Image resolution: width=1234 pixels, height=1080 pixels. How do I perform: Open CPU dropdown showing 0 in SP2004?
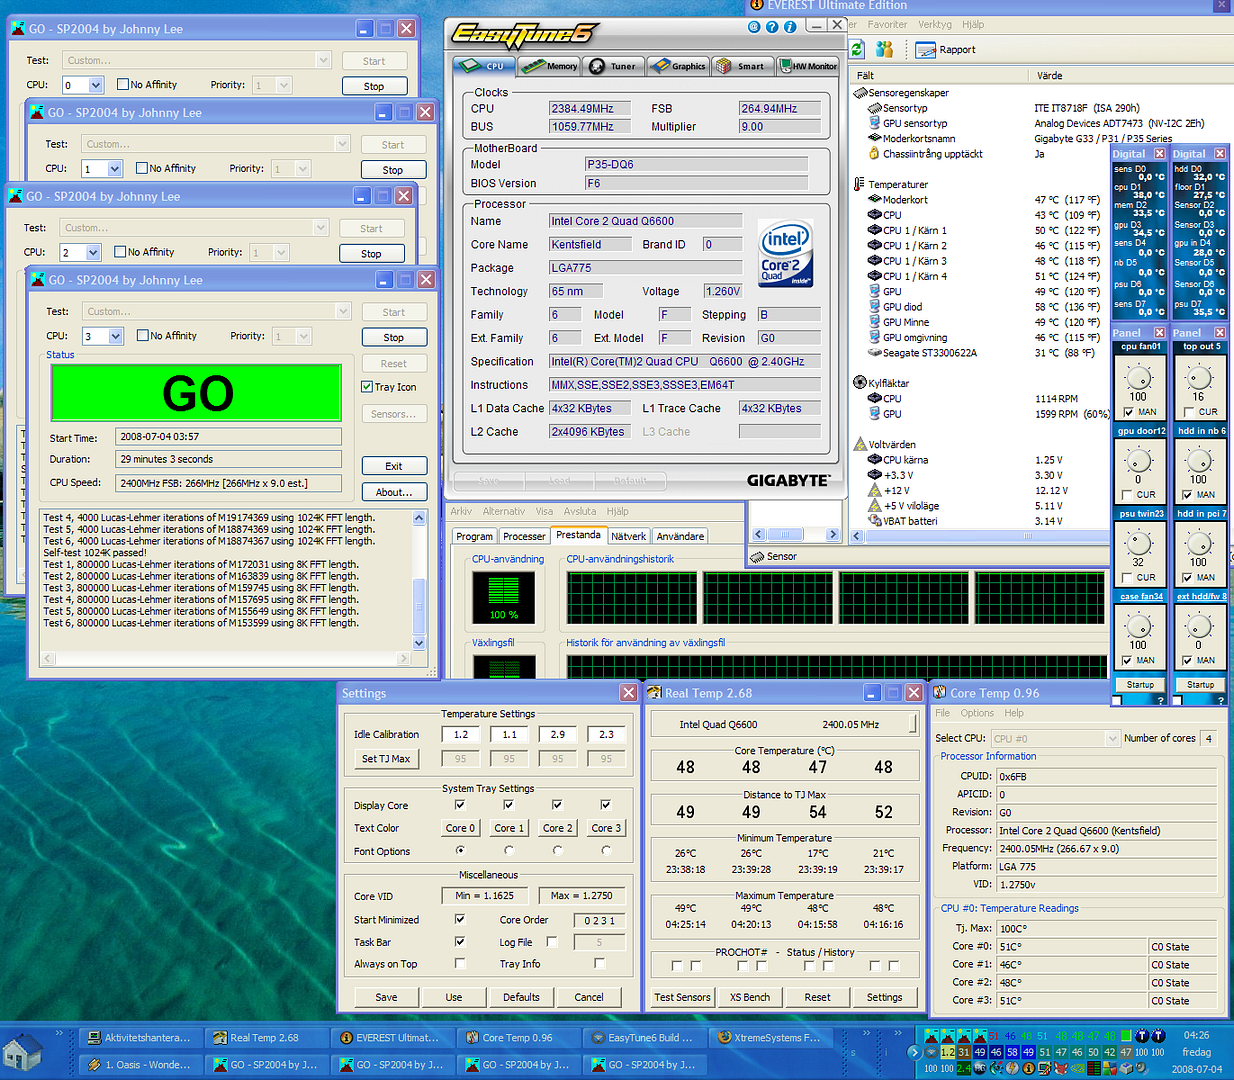point(95,86)
